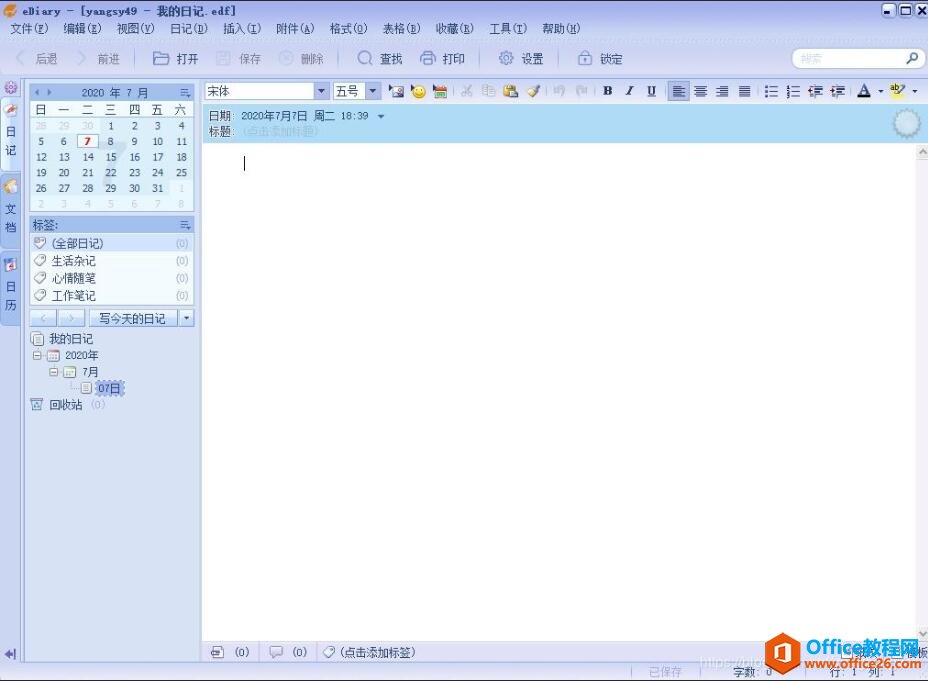Viewport: 928px width, 681px height.
Task: Open the 插入(I) menu
Action: coord(242,28)
